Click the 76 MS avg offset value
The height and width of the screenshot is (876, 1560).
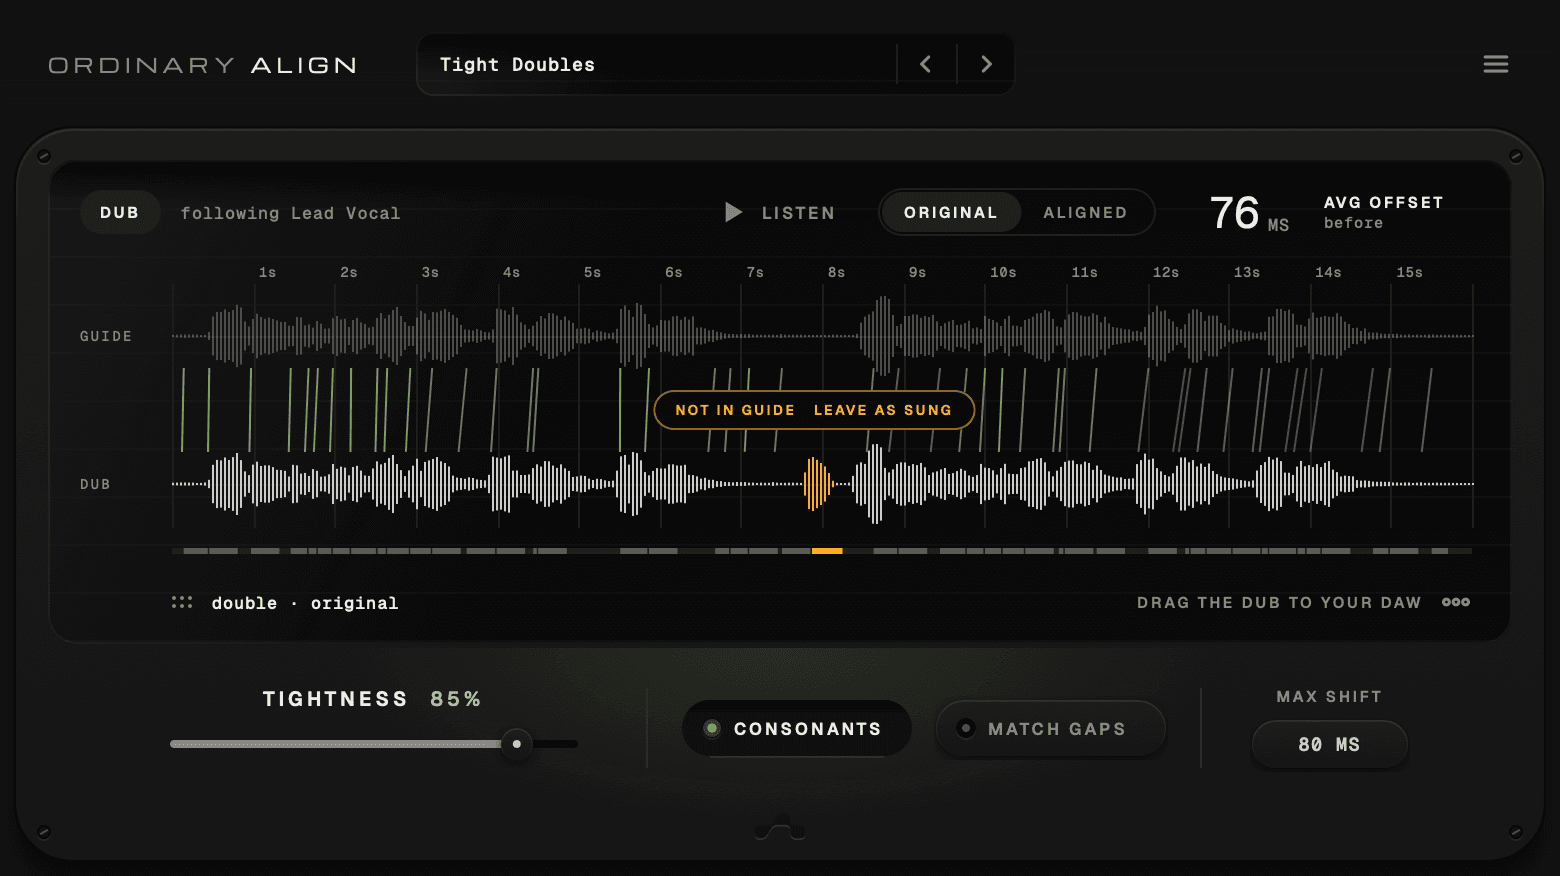coord(1249,213)
